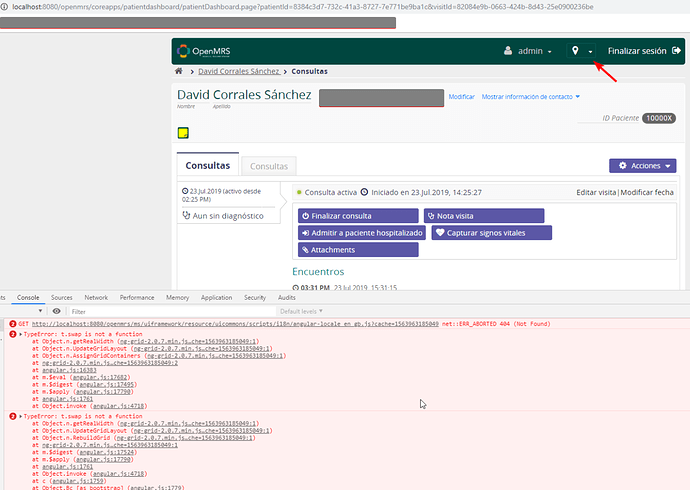The width and height of the screenshot is (690, 490).
Task: Click the gear icon in Acciones
Action: tap(623, 166)
